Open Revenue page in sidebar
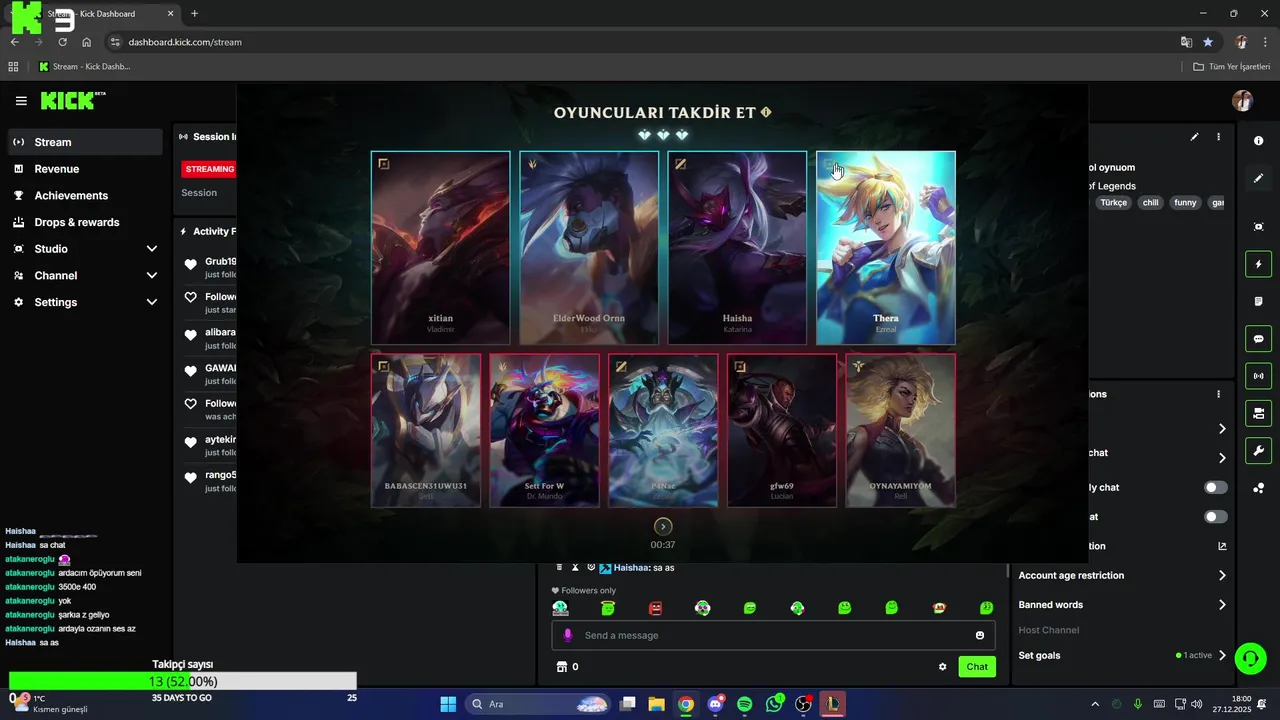 click(84, 169)
